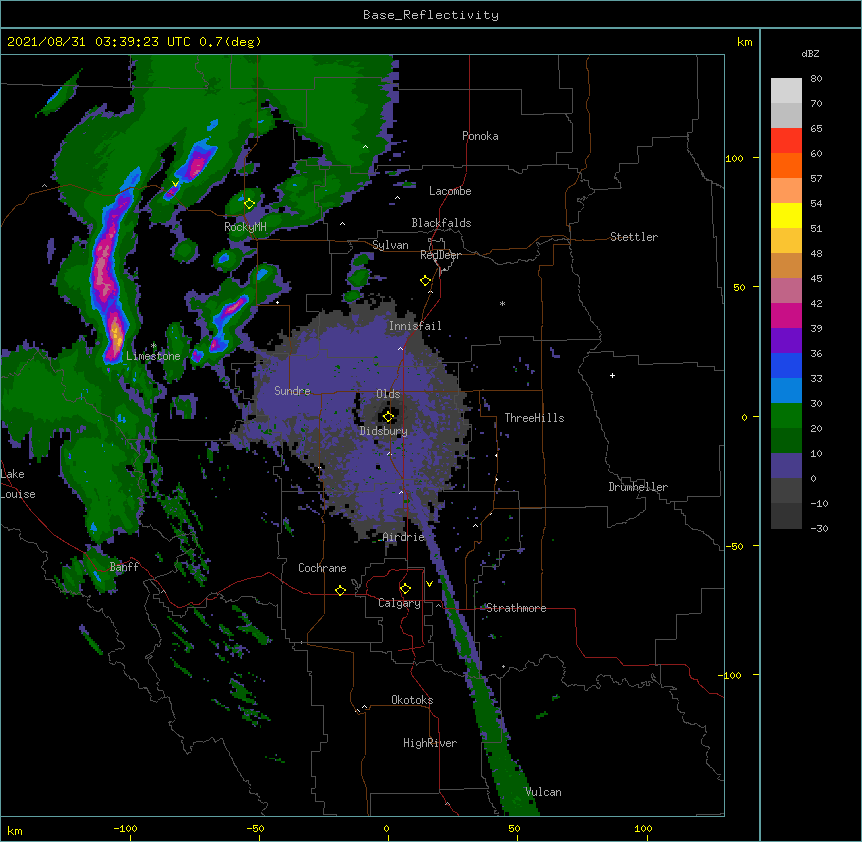Click the RedDeer city label
Viewport: 862px width, 842px height.
(440, 255)
